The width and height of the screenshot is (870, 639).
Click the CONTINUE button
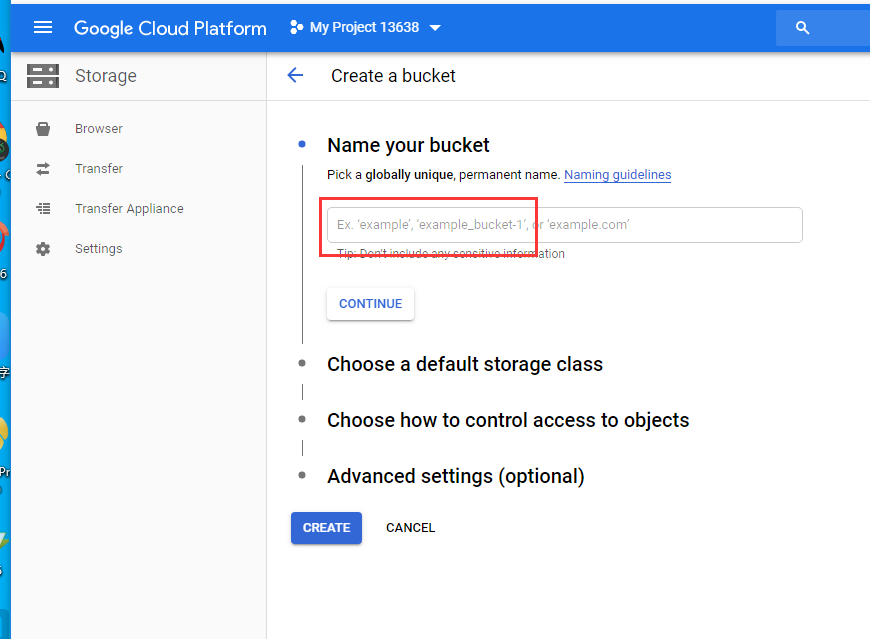[x=371, y=304]
